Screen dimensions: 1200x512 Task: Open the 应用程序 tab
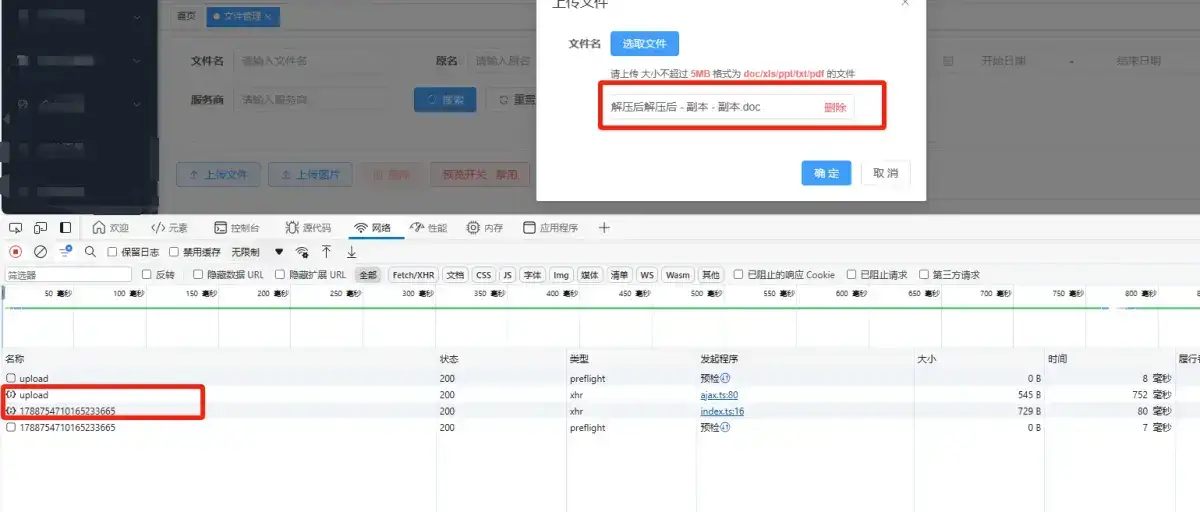pos(550,228)
